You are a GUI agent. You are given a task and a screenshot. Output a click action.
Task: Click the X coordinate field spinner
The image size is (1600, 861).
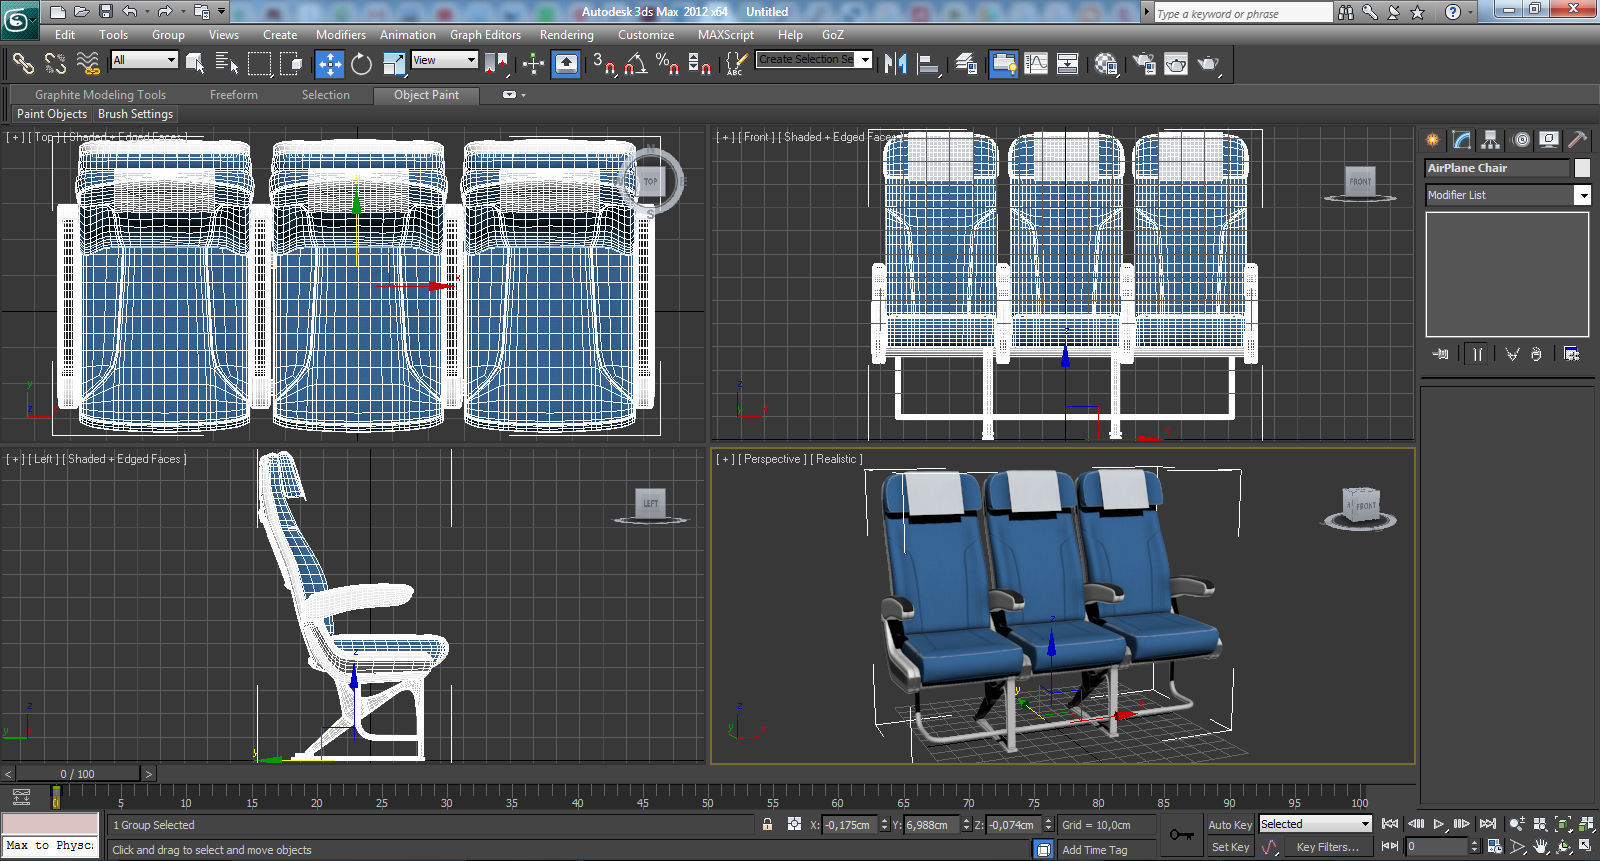click(884, 825)
